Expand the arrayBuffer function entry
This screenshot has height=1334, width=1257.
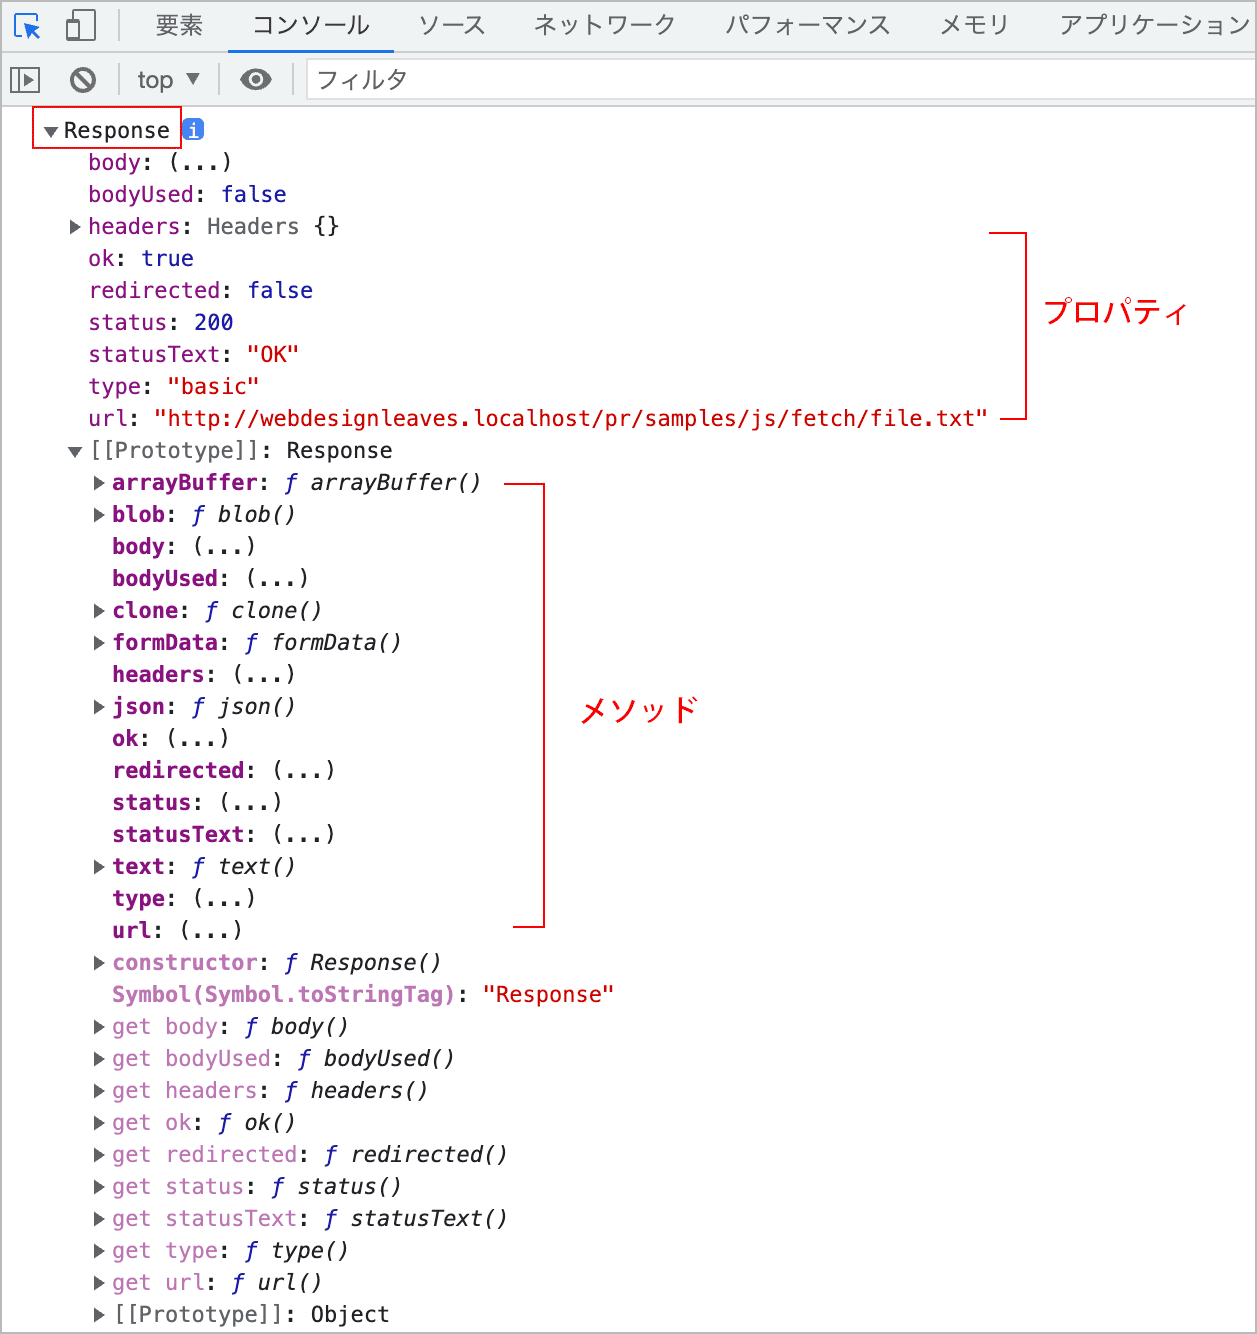point(99,483)
